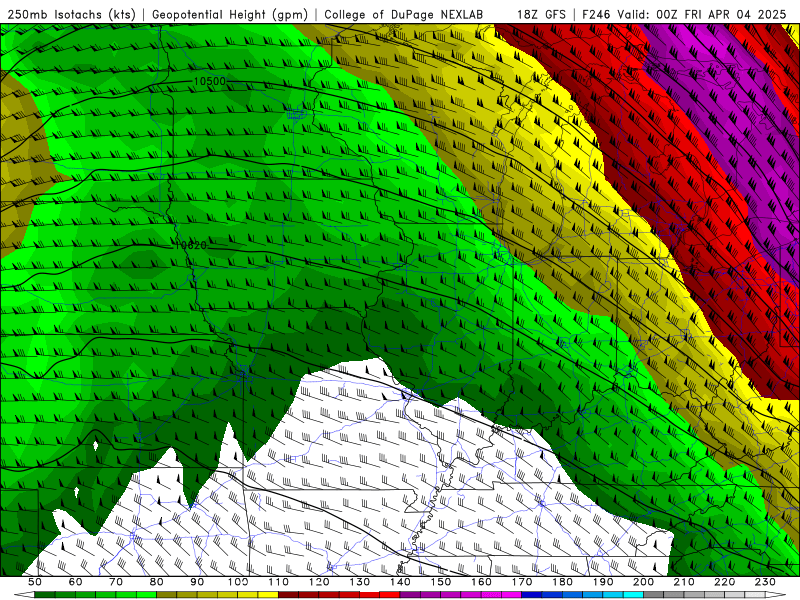This screenshot has height=600, width=800.
Task: Select the dark gray swatch just after 200
Action: [x=654, y=594]
